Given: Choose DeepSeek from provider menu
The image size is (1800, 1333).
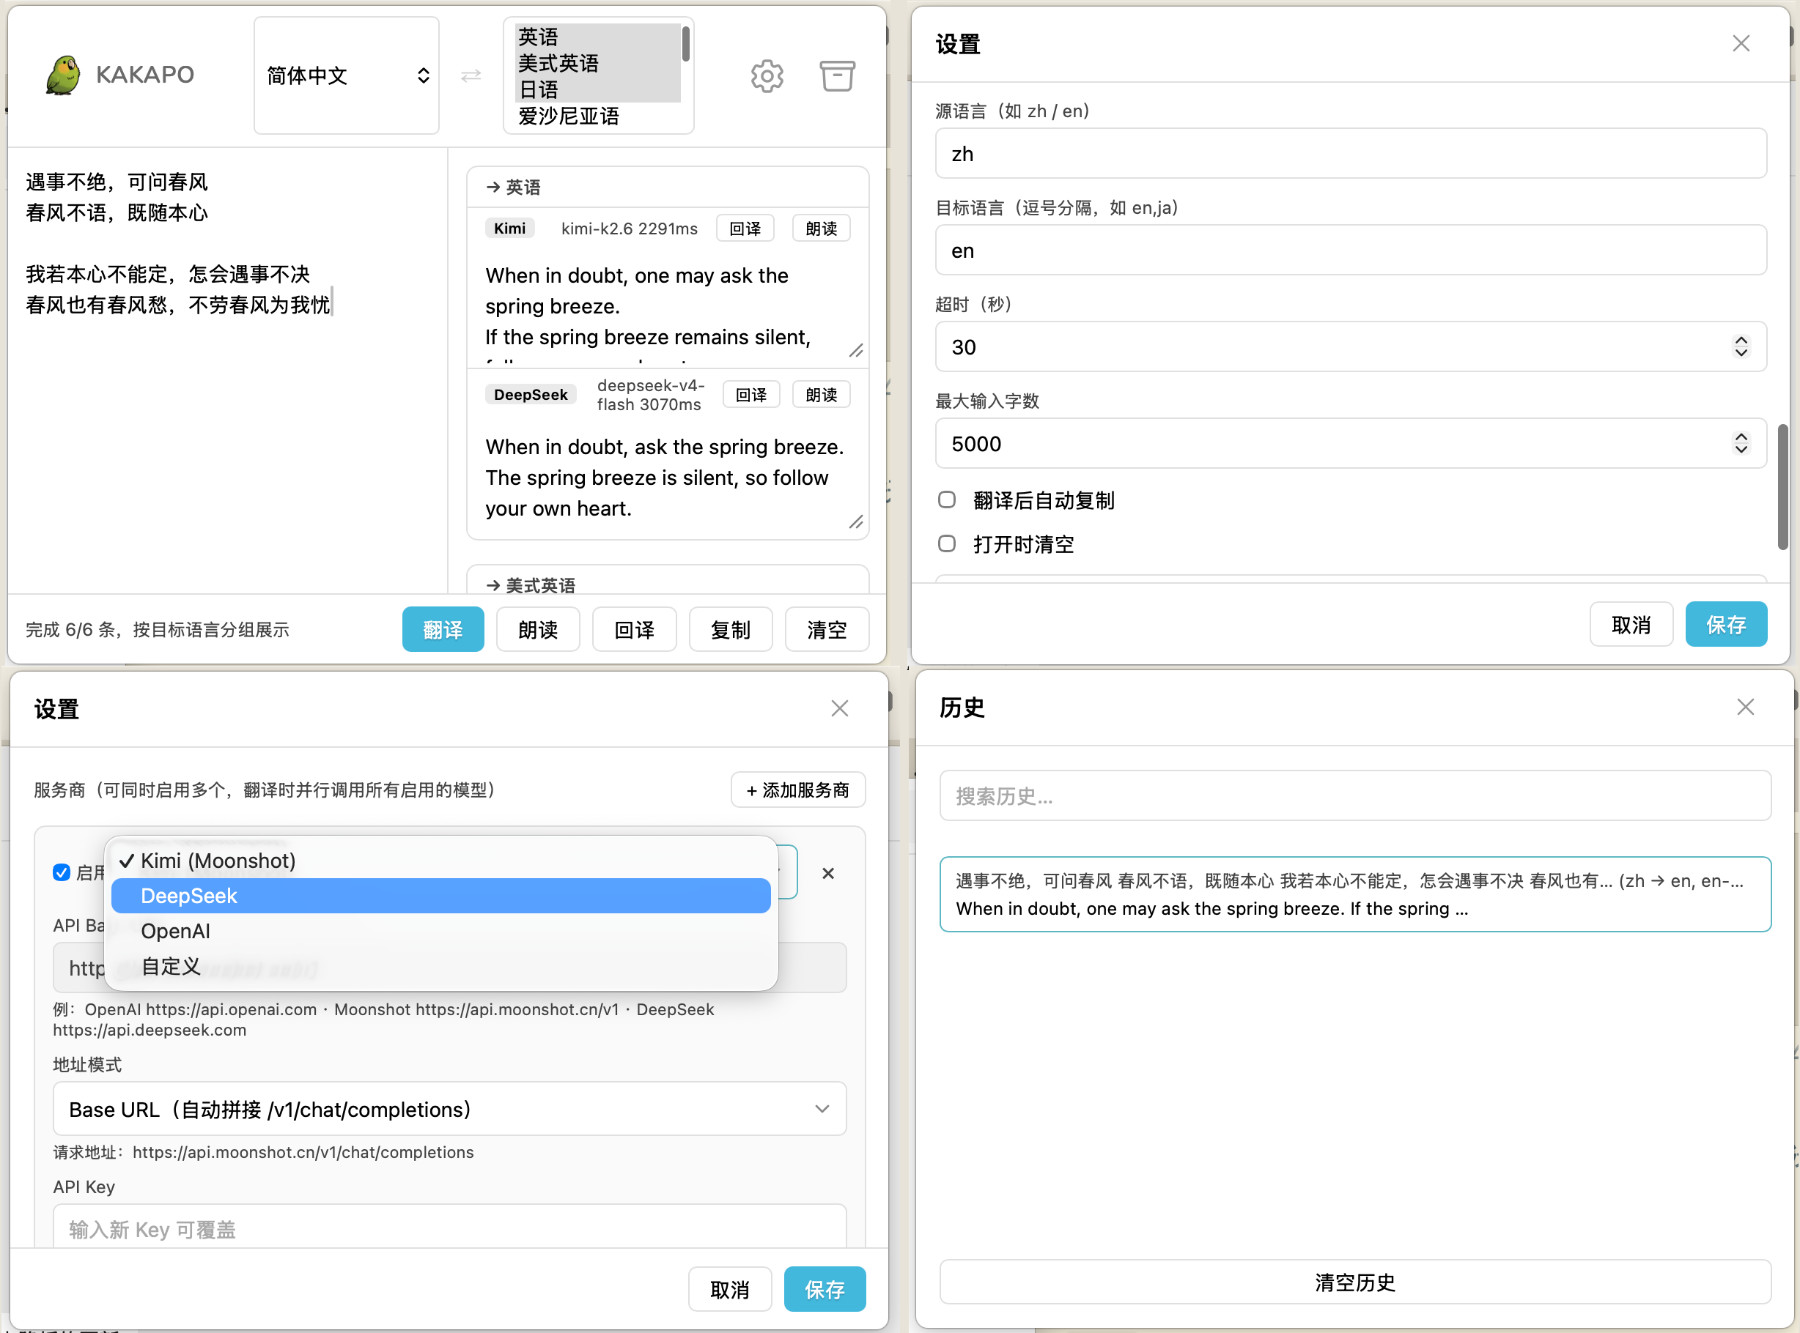Looking at the screenshot, I should point(441,896).
